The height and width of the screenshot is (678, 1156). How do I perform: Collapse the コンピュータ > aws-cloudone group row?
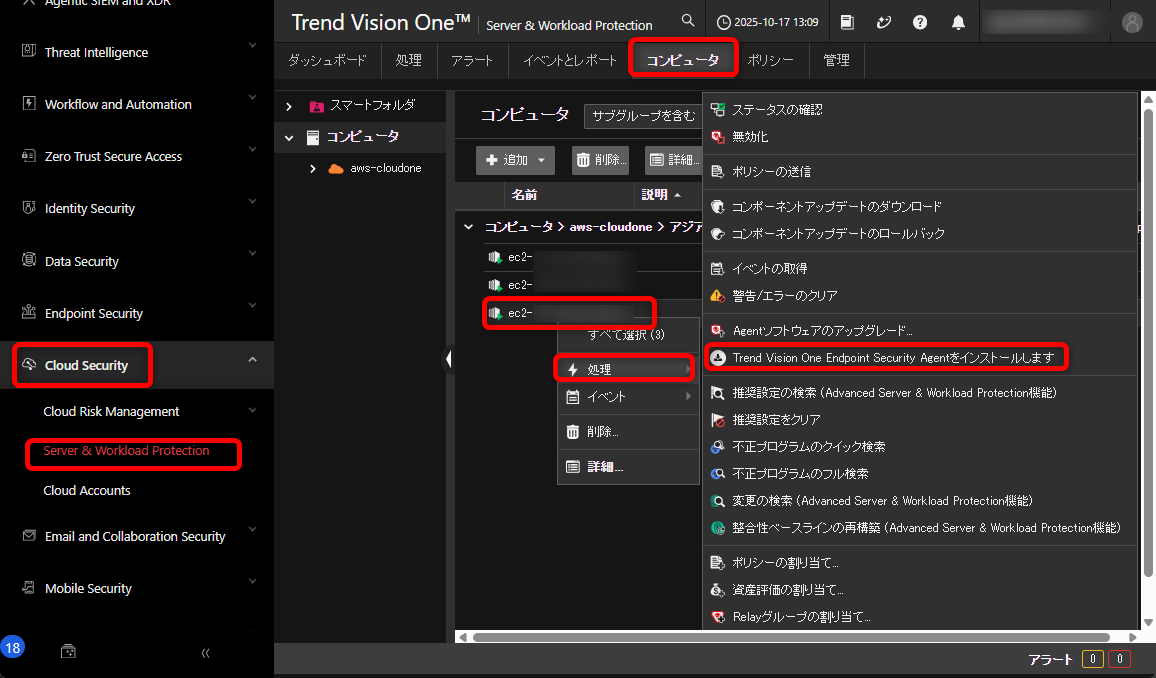[x=468, y=227]
